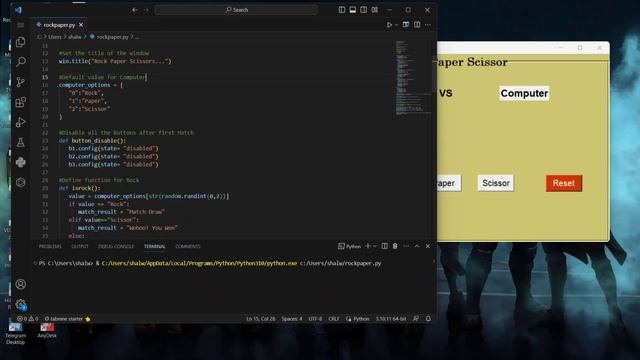Close the rockpaper.py editor tab
The height and width of the screenshot is (360, 640).
tap(81, 25)
